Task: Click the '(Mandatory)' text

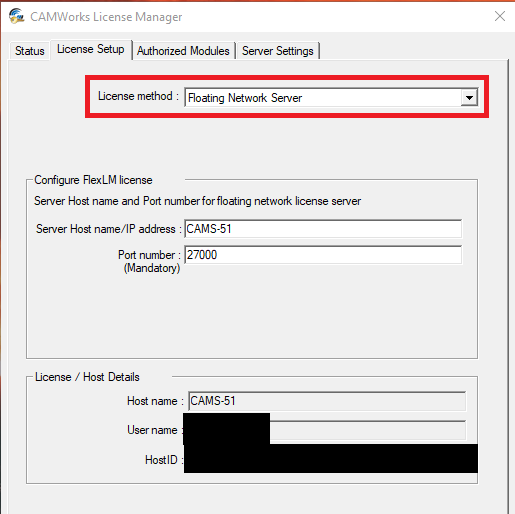Action: pyautogui.click(x=152, y=268)
